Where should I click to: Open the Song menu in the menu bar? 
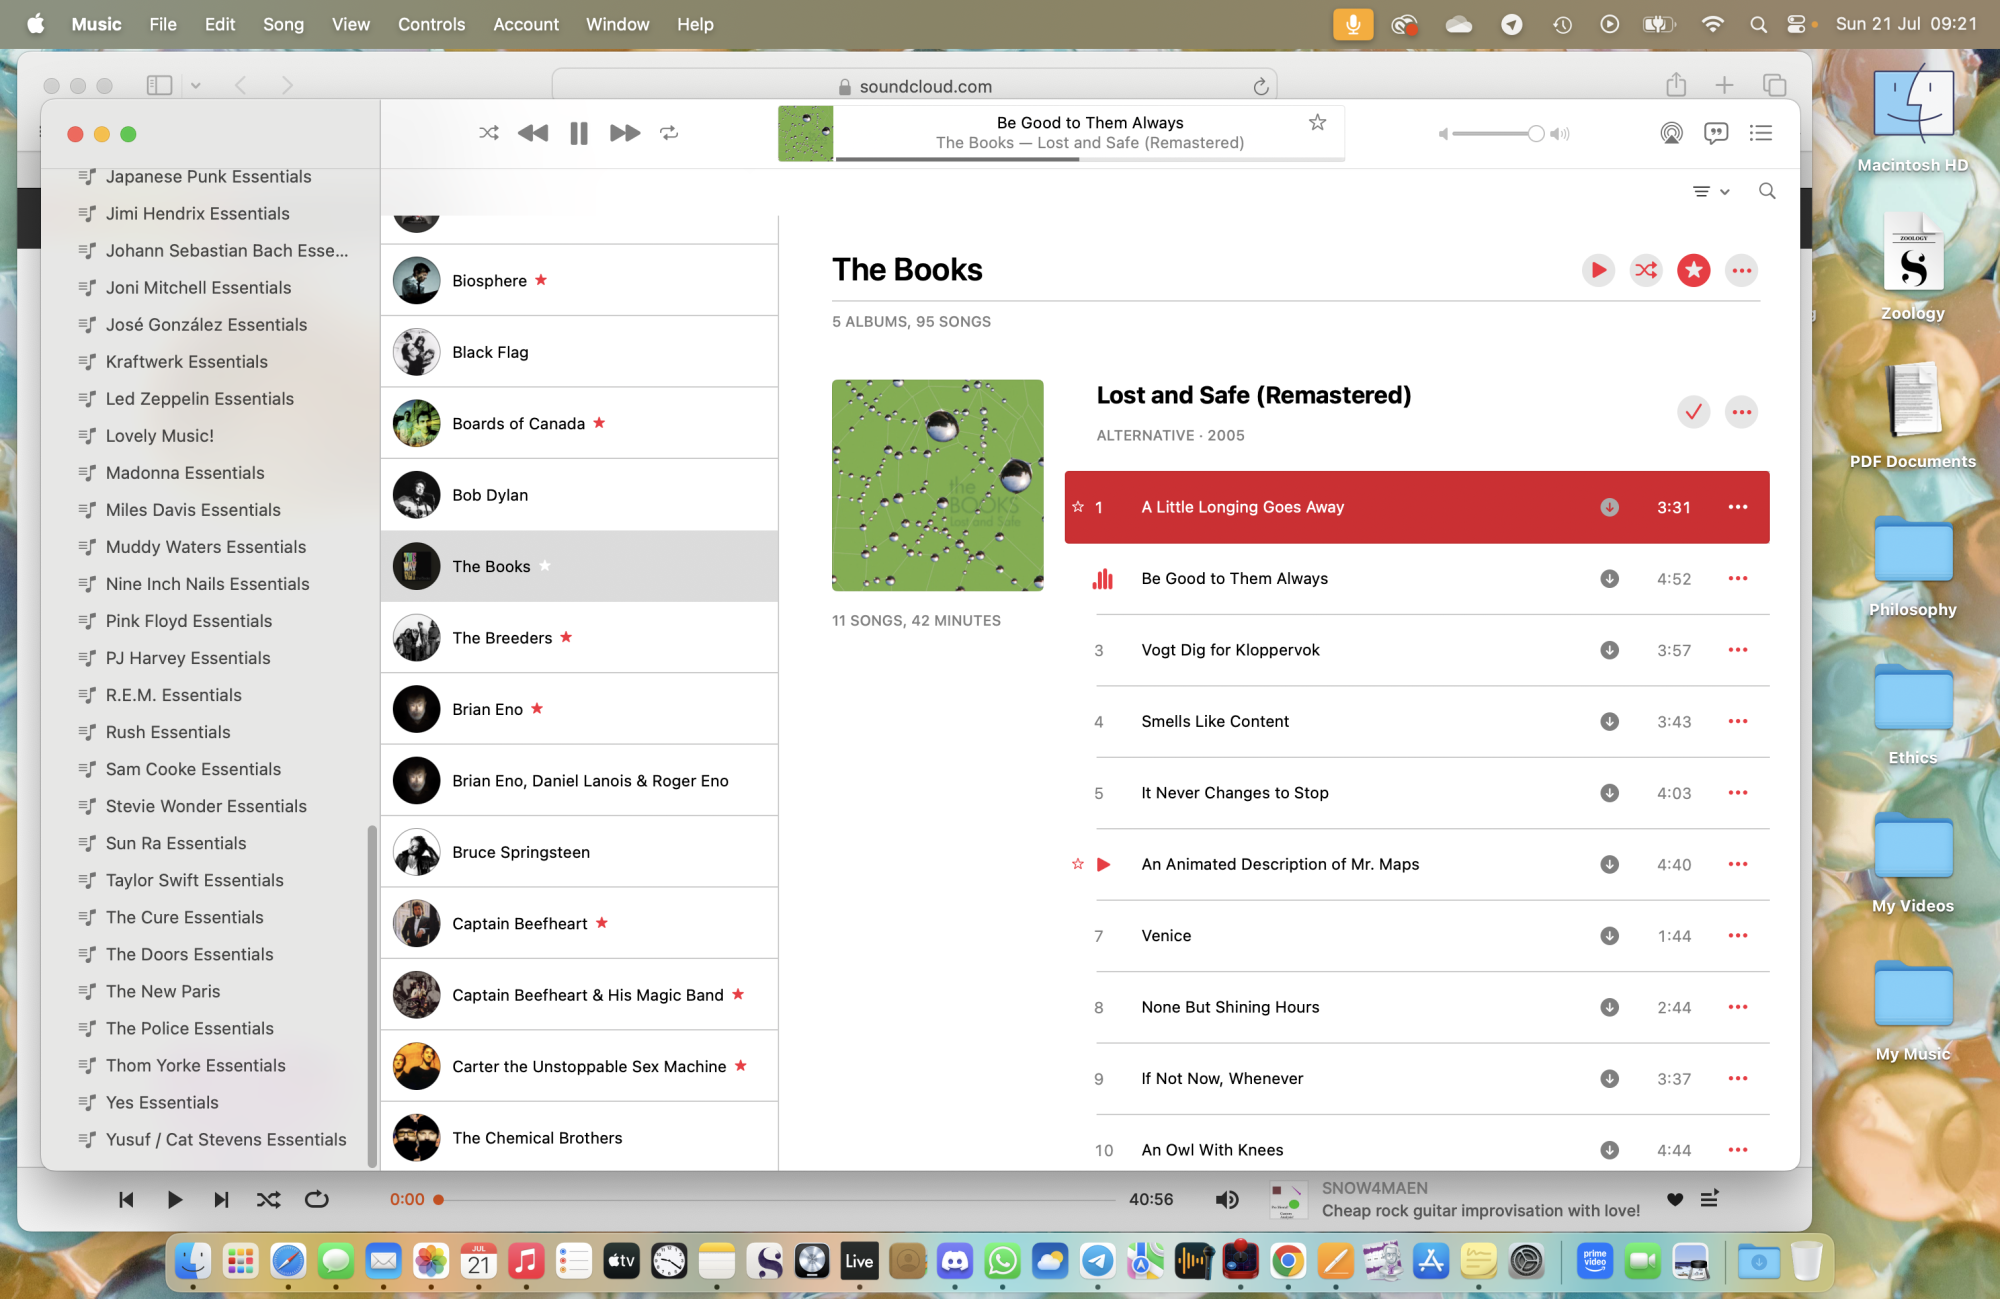pos(281,23)
